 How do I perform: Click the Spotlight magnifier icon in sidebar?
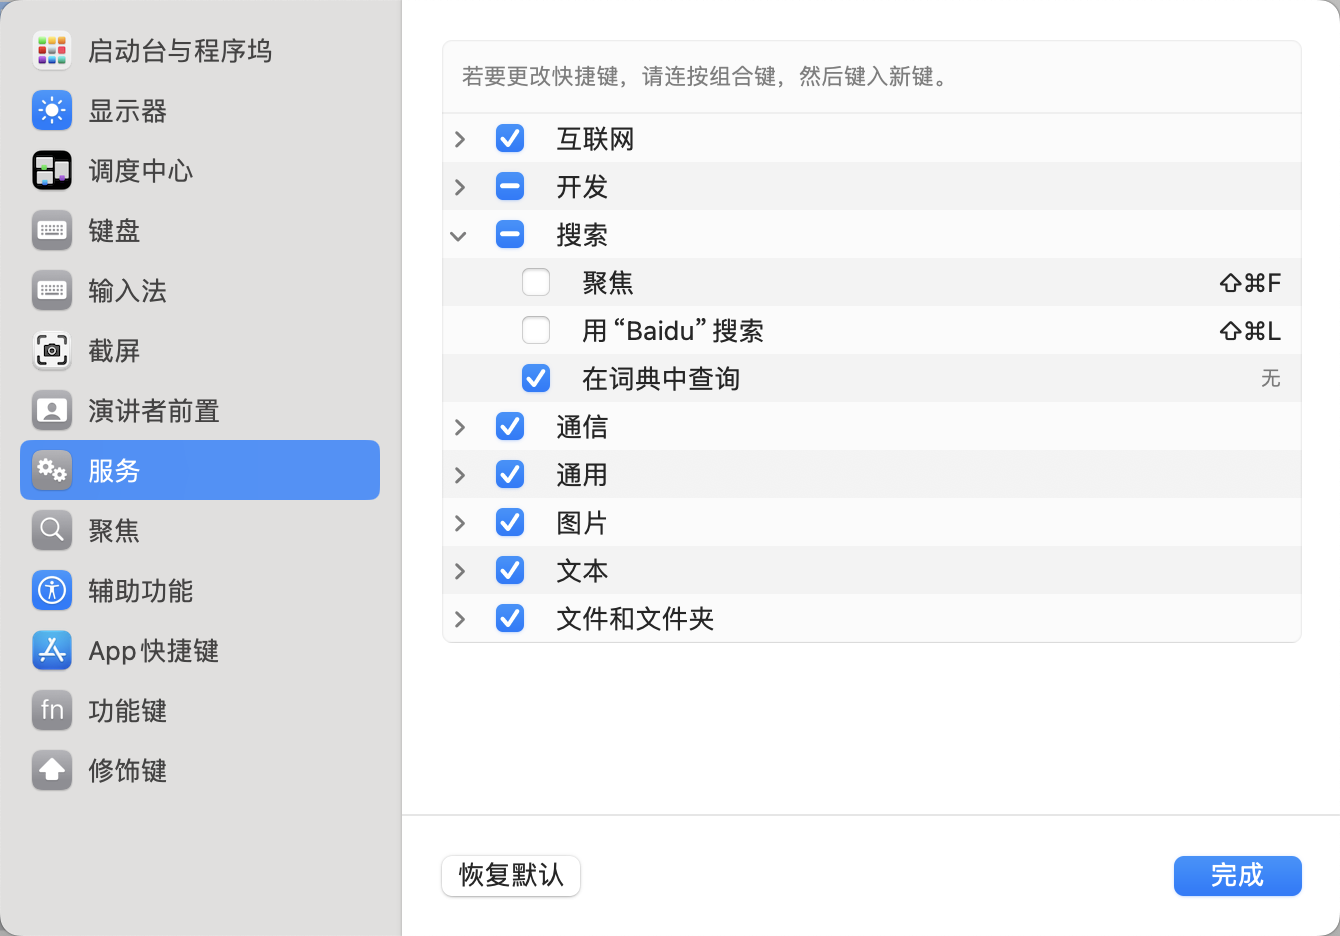click(52, 530)
